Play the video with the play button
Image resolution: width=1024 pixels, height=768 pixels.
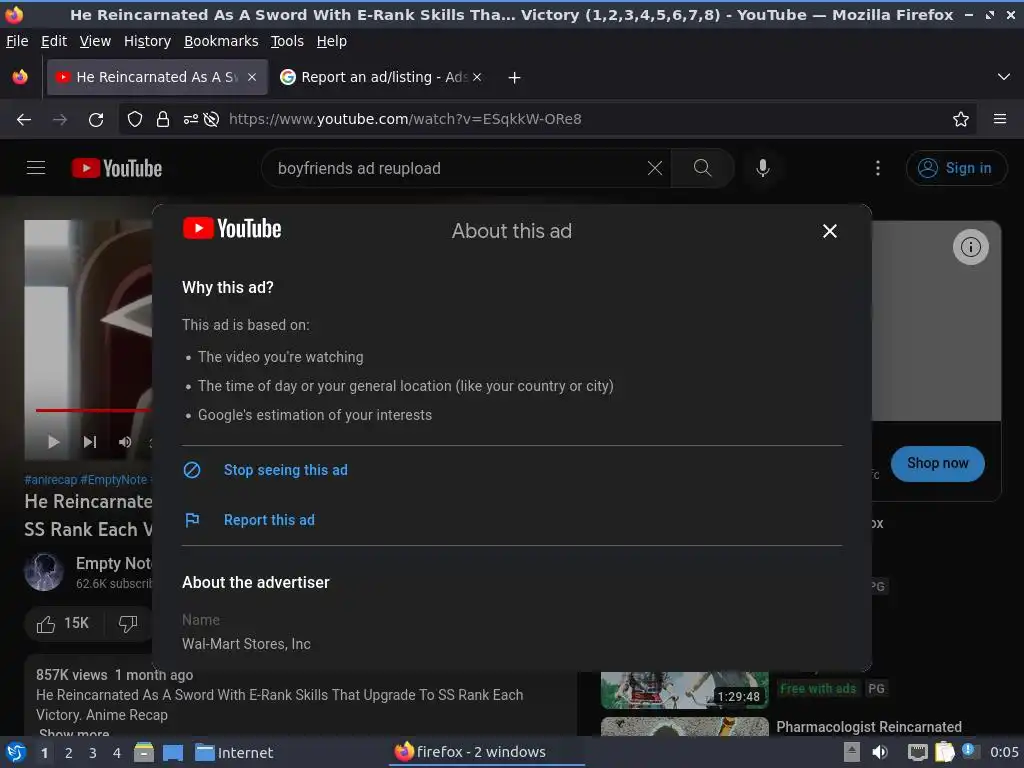tap(54, 442)
